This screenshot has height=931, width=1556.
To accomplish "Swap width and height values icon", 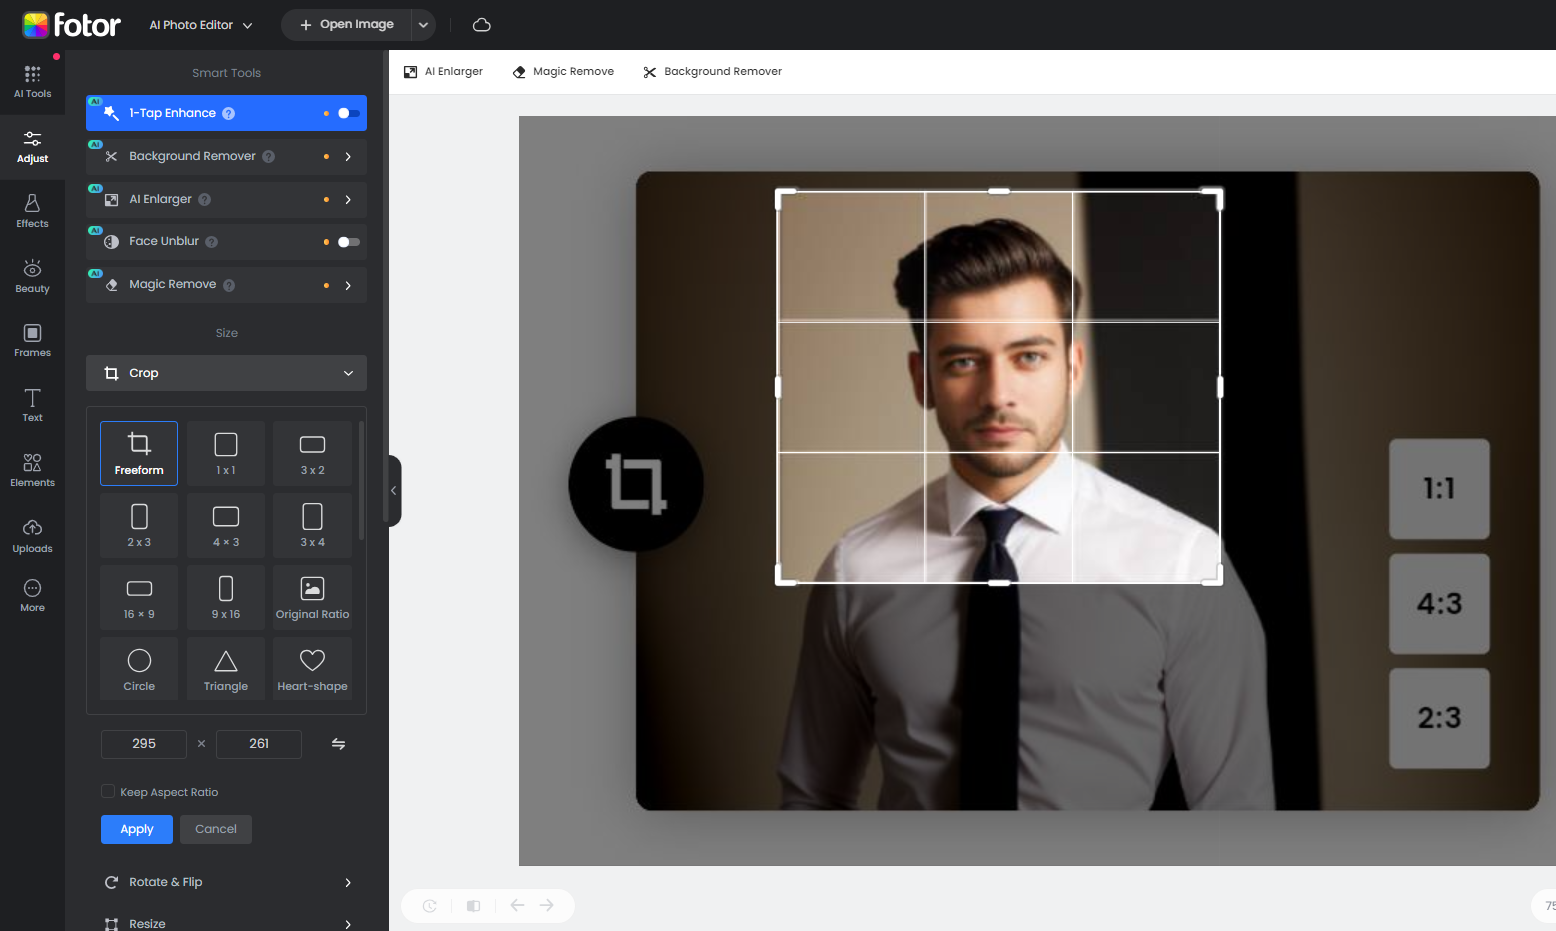I will click(338, 744).
